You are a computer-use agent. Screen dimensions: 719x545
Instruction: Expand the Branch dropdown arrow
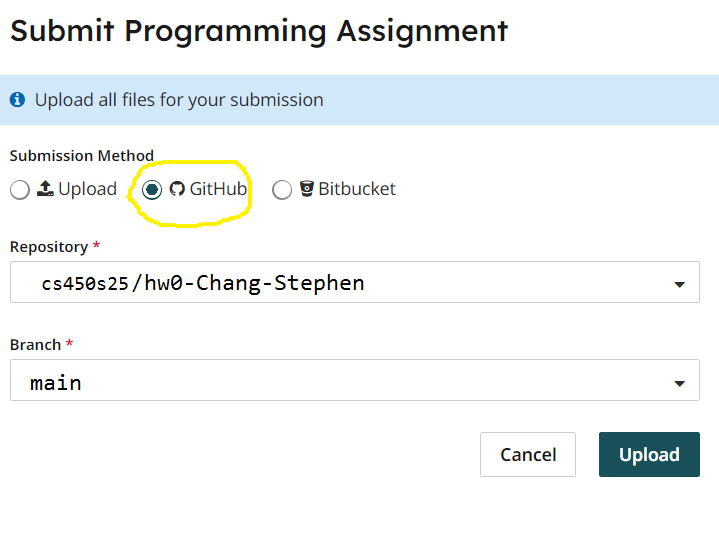tap(680, 383)
